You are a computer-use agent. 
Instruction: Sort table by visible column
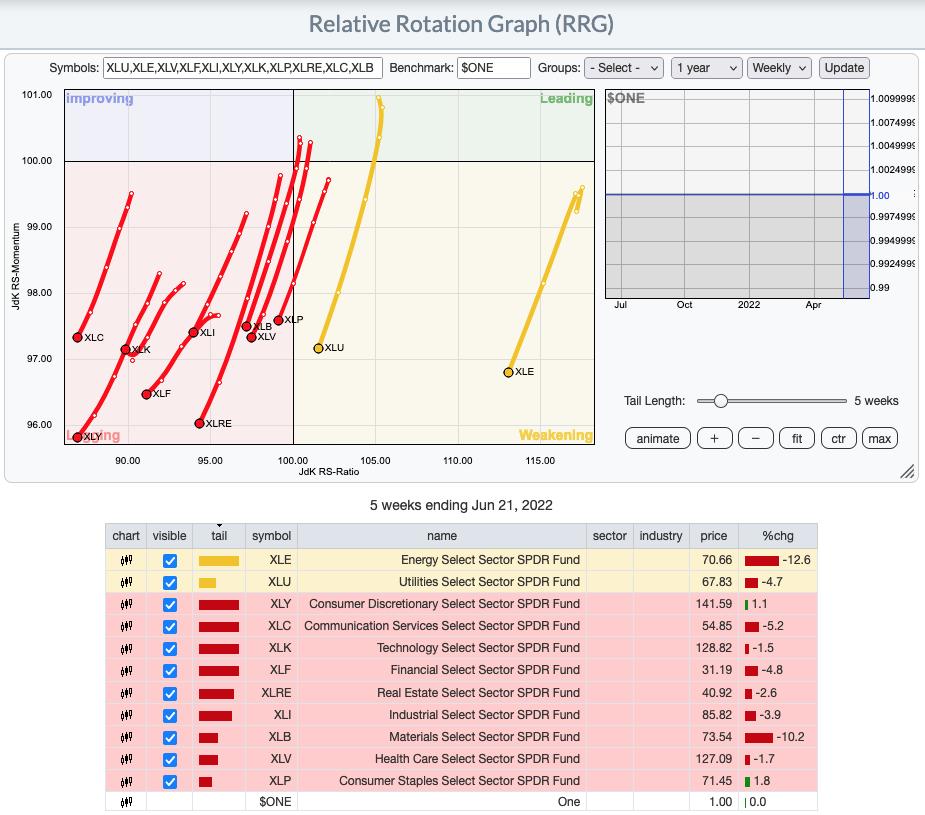tap(169, 535)
